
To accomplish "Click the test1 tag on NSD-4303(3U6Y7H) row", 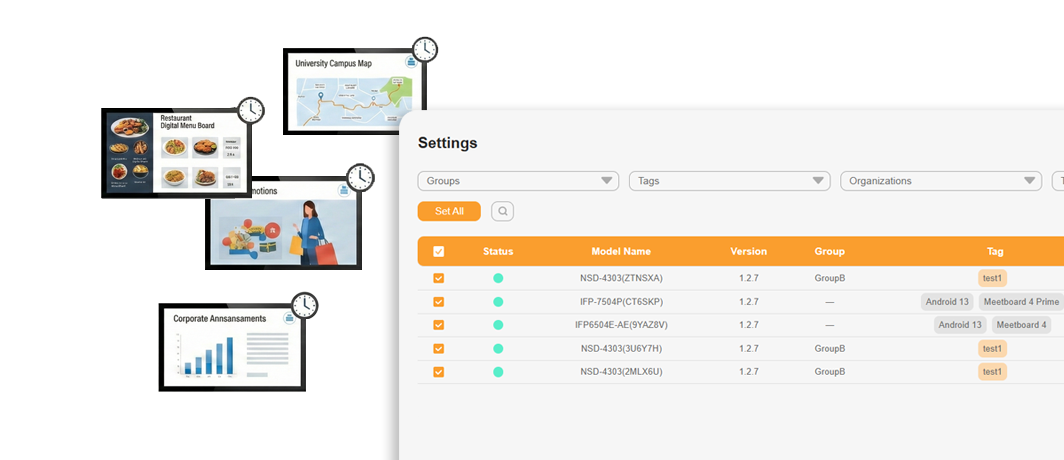I will (x=992, y=349).
